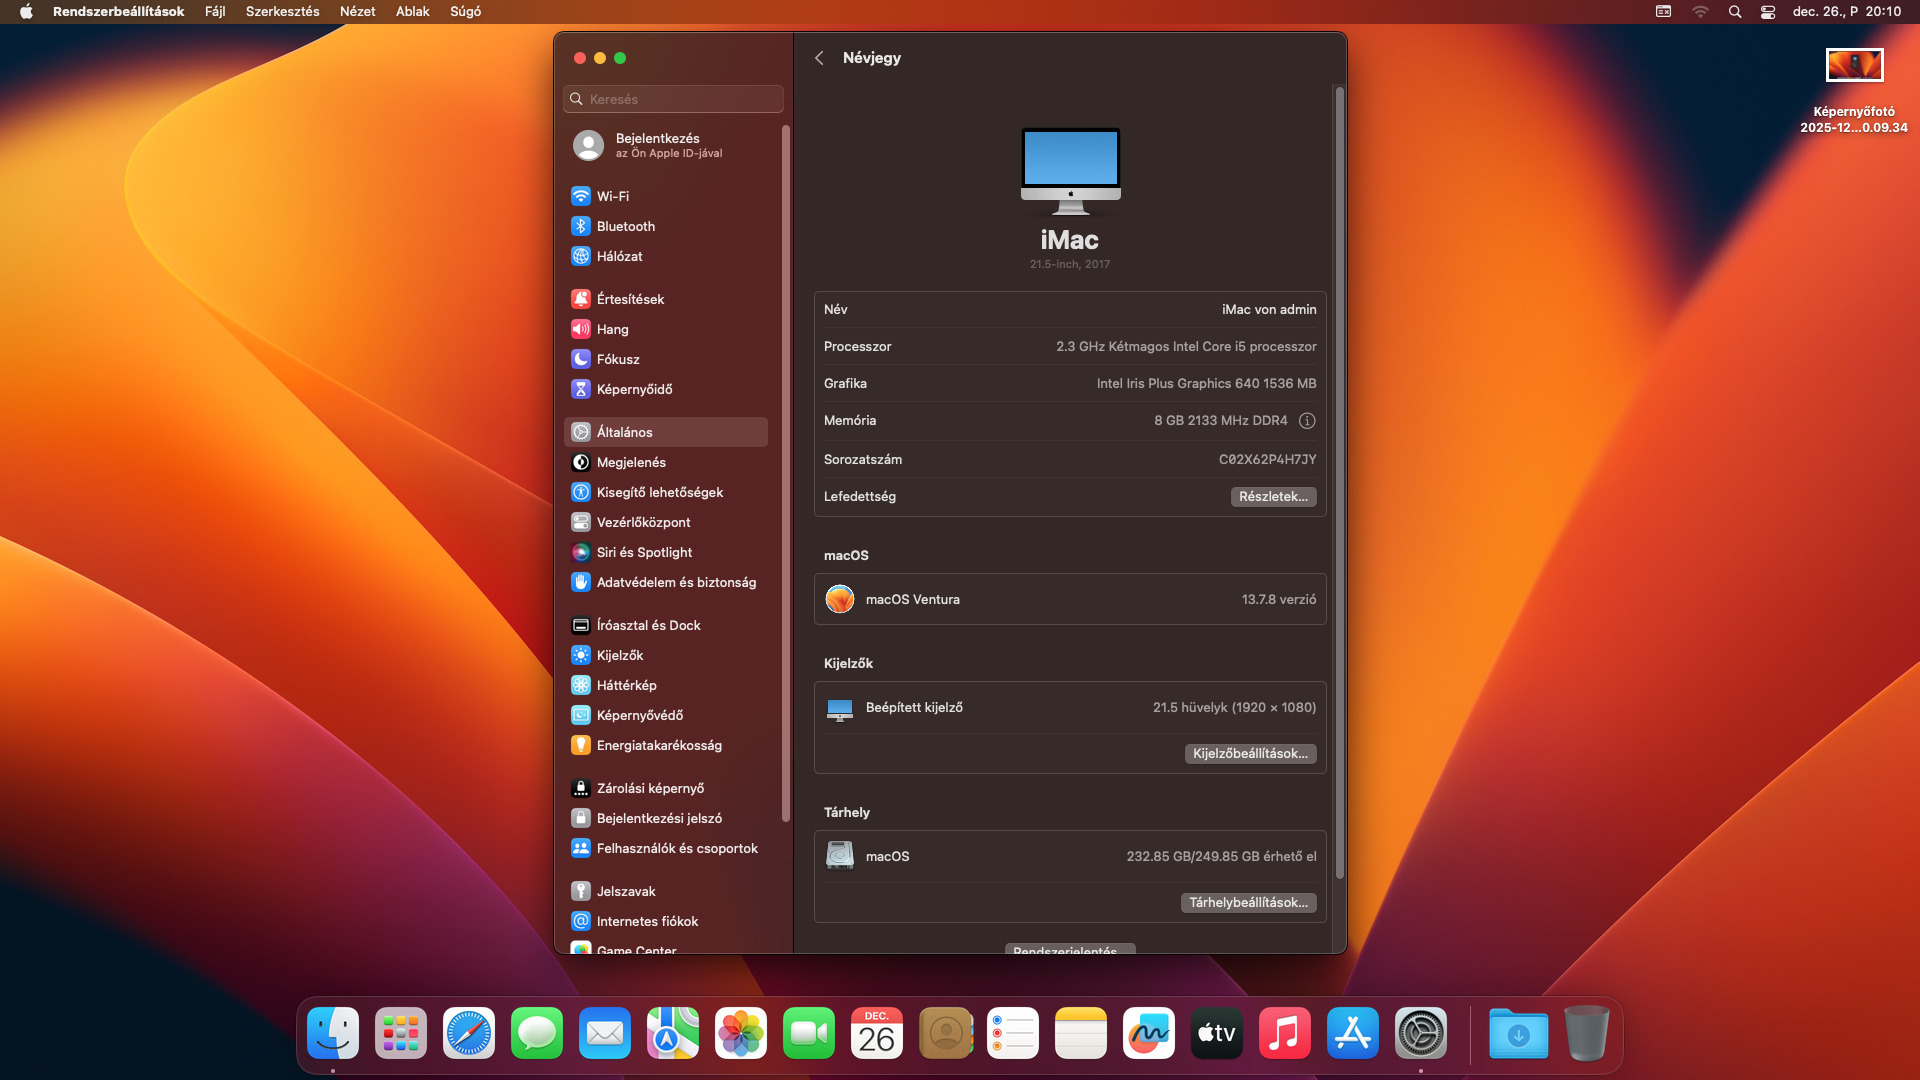The height and width of the screenshot is (1080, 1920).
Task: Select Felhasználók és csoportok item
Action: tap(676, 848)
